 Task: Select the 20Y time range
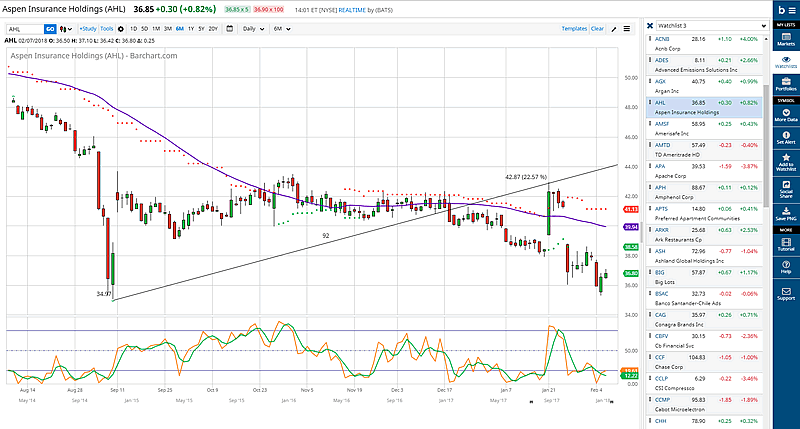point(213,29)
